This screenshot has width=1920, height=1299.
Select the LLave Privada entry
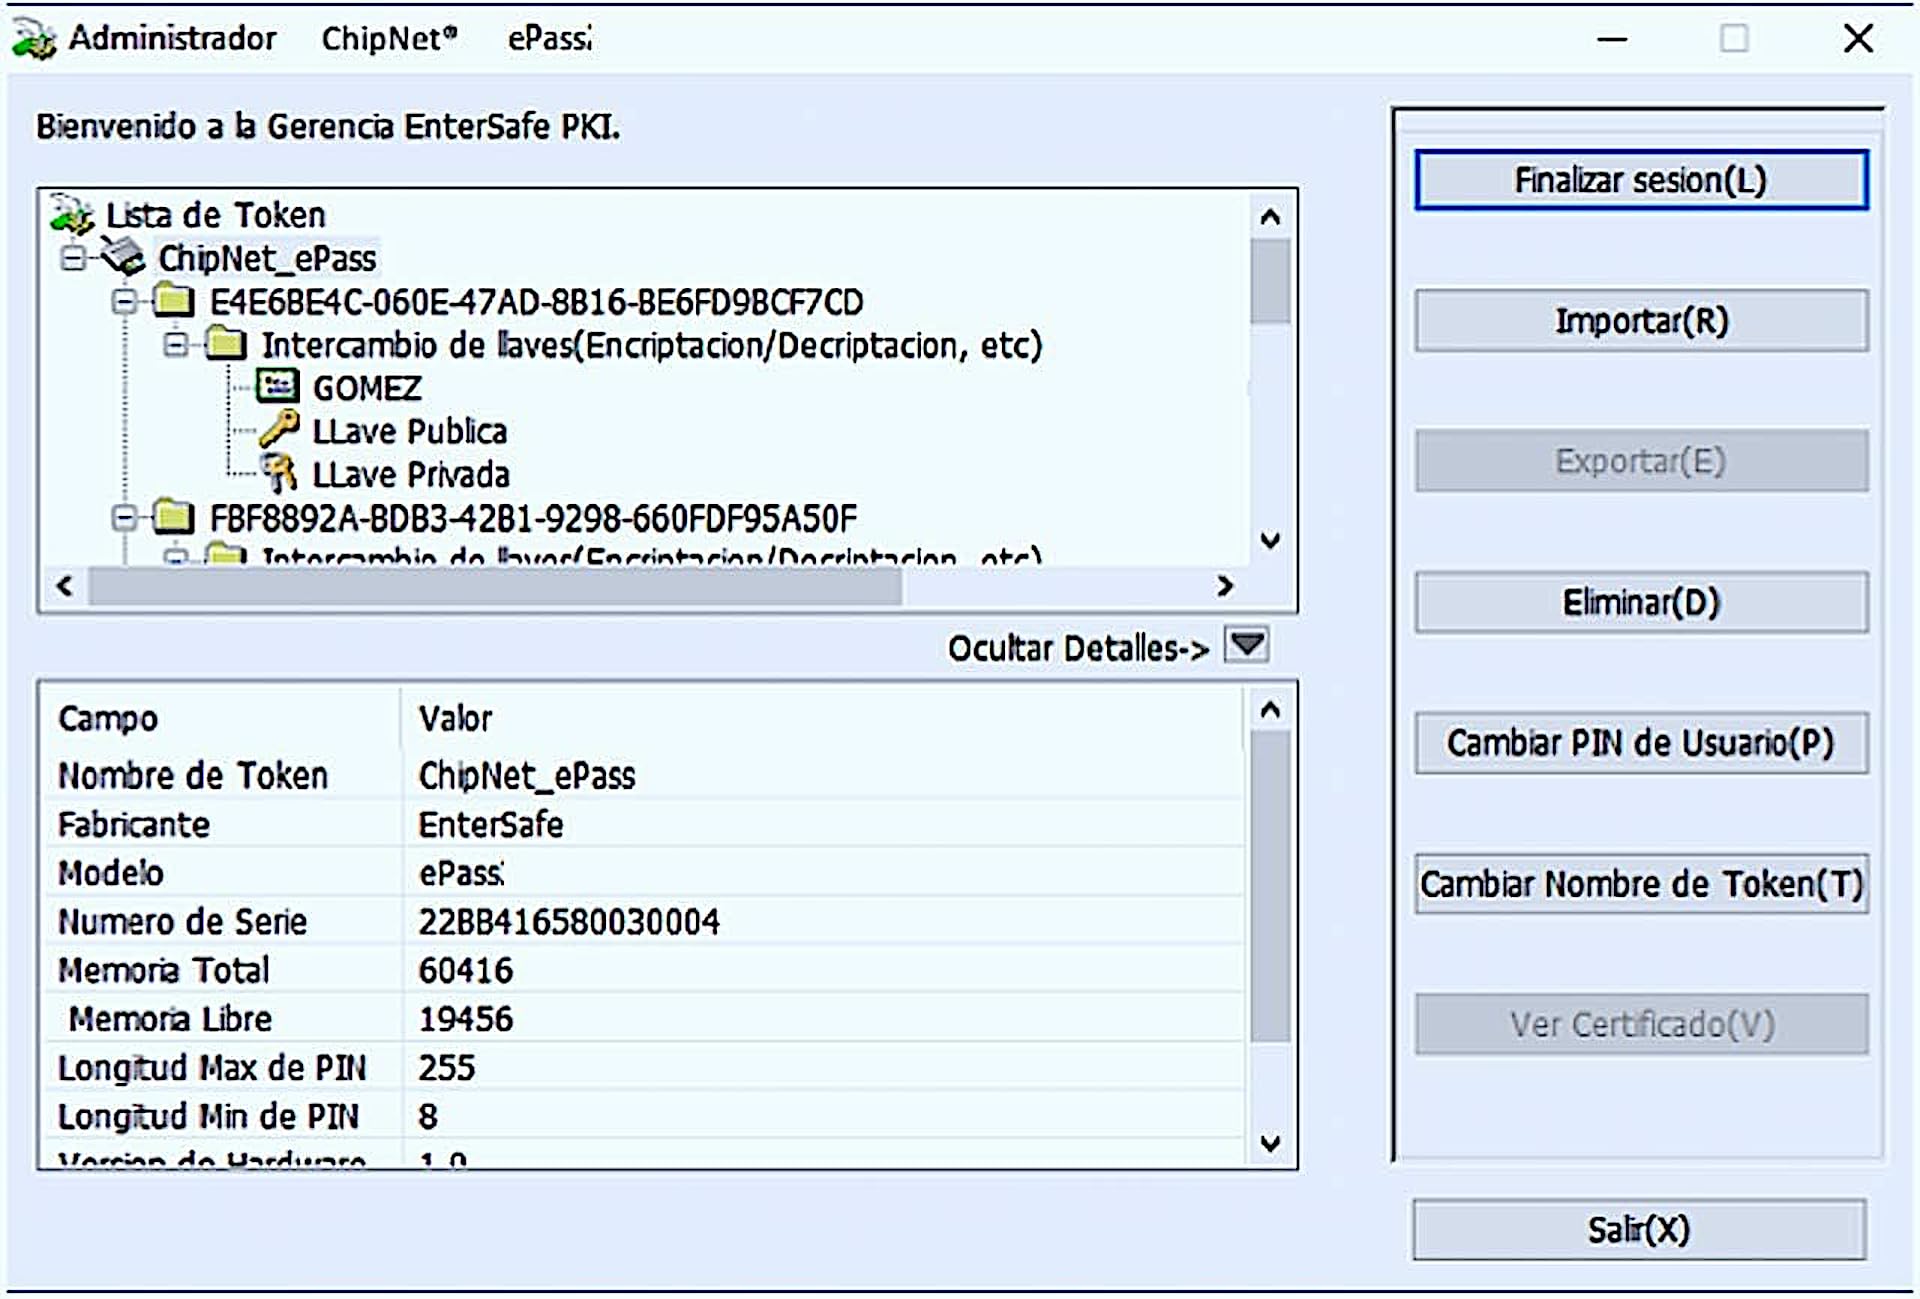coord(411,475)
